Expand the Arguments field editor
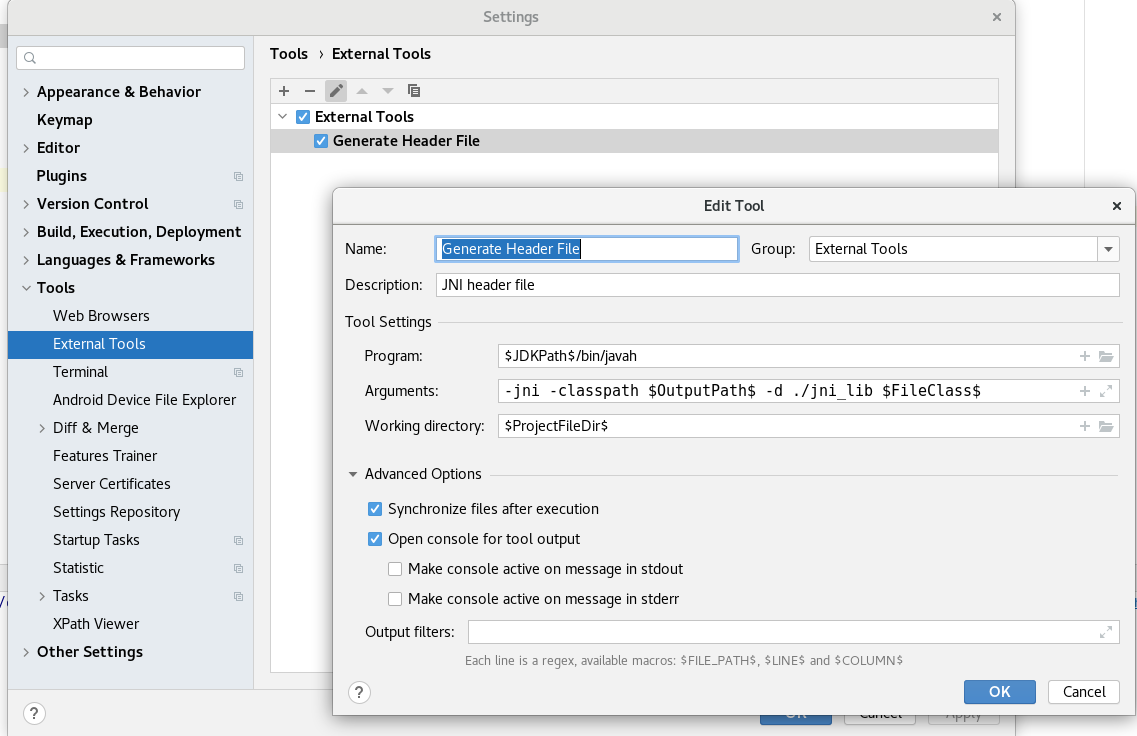Viewport: 1137px width, 736px height. point(1106,391)
